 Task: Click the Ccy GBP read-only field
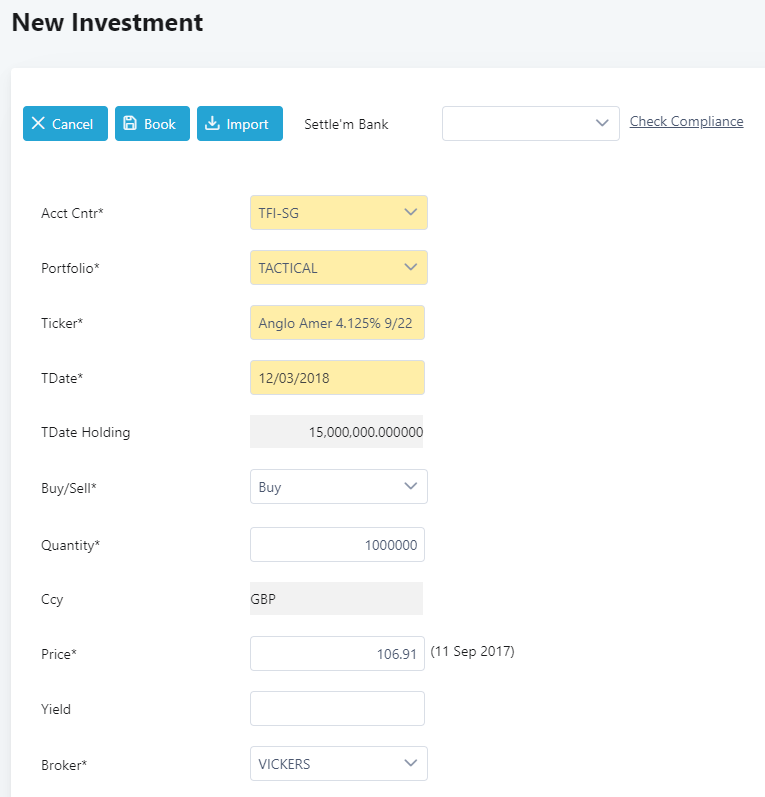click(336, 599)
